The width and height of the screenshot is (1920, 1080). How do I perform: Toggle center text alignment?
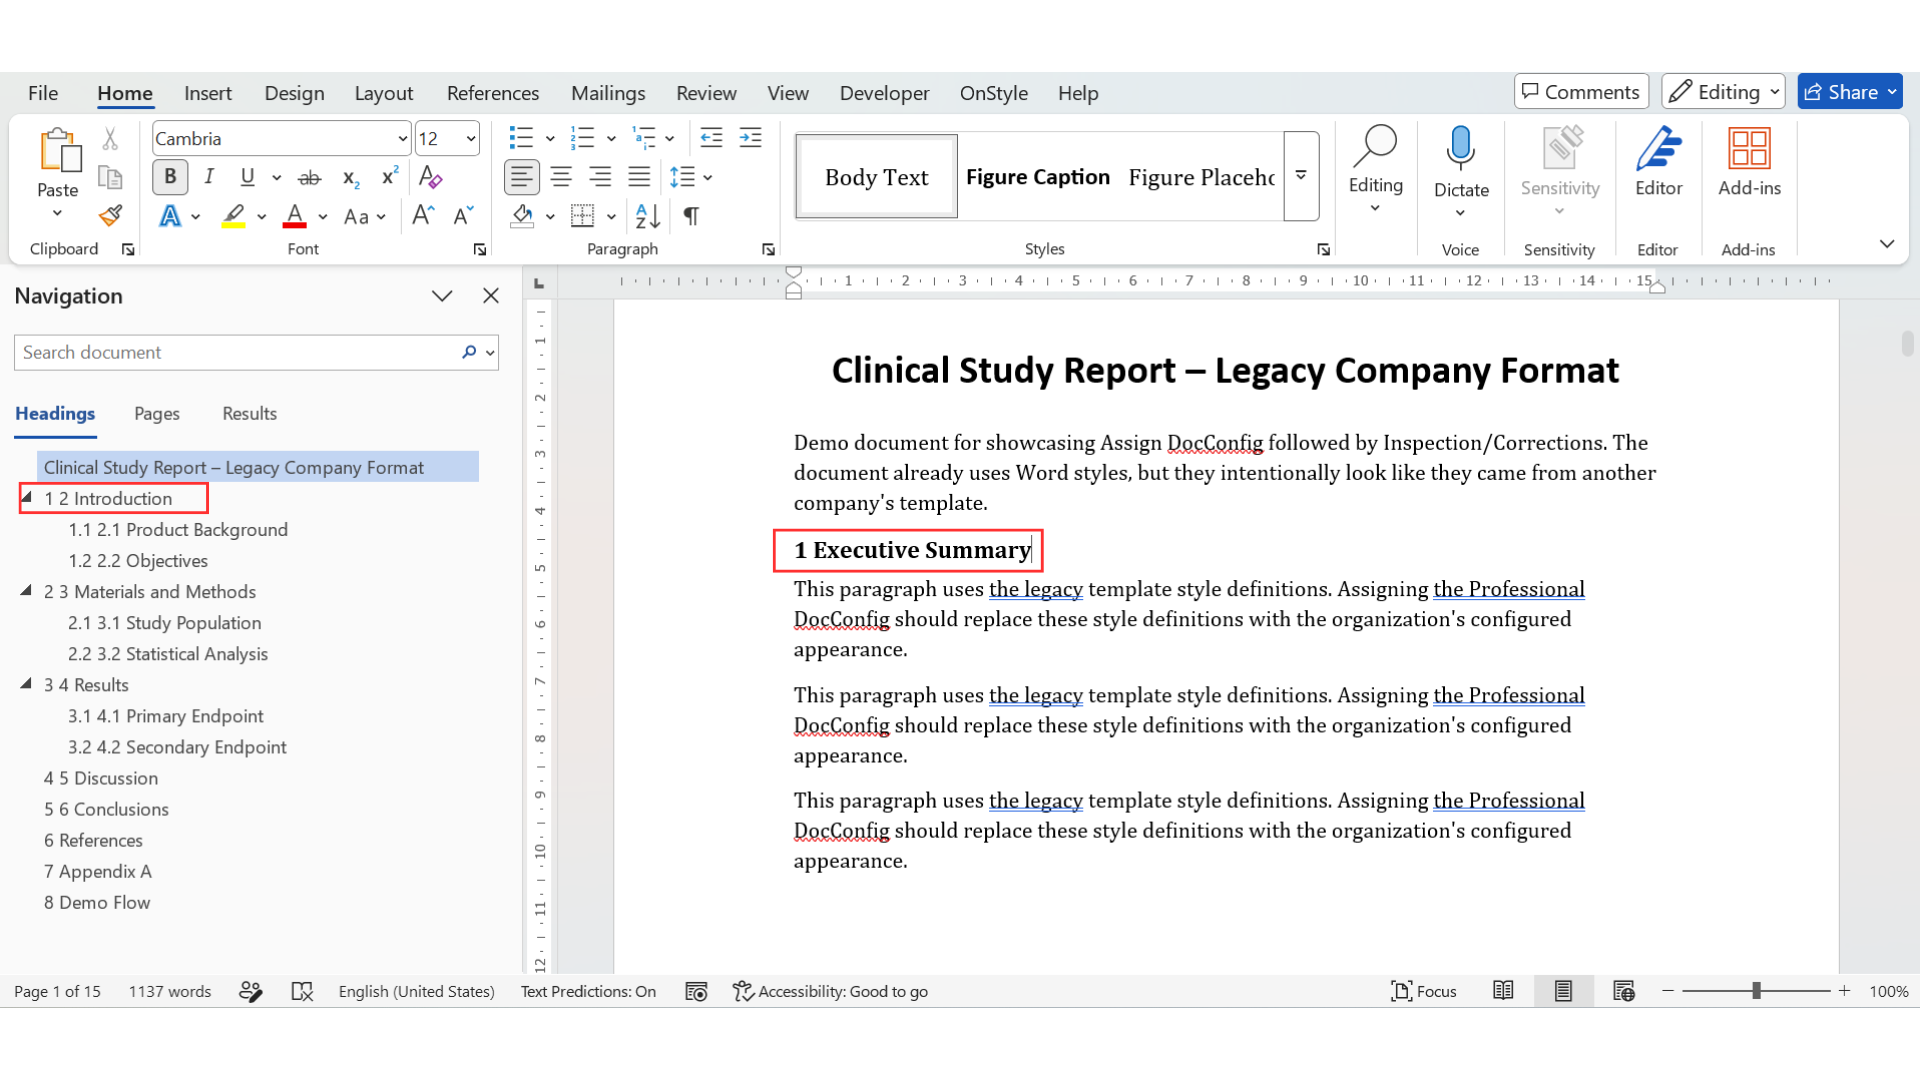coord(561,178)
